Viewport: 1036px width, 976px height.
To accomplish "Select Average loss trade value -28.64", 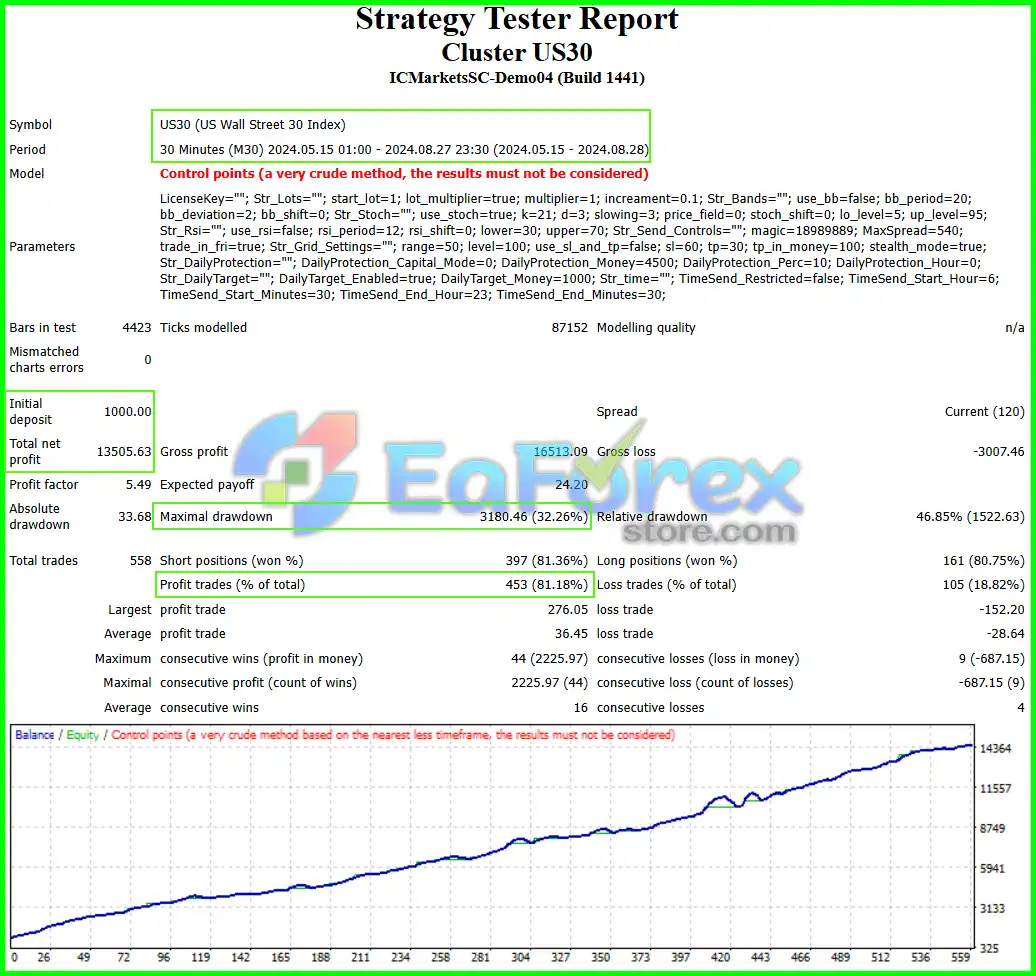I will [x=1006, y=633].
